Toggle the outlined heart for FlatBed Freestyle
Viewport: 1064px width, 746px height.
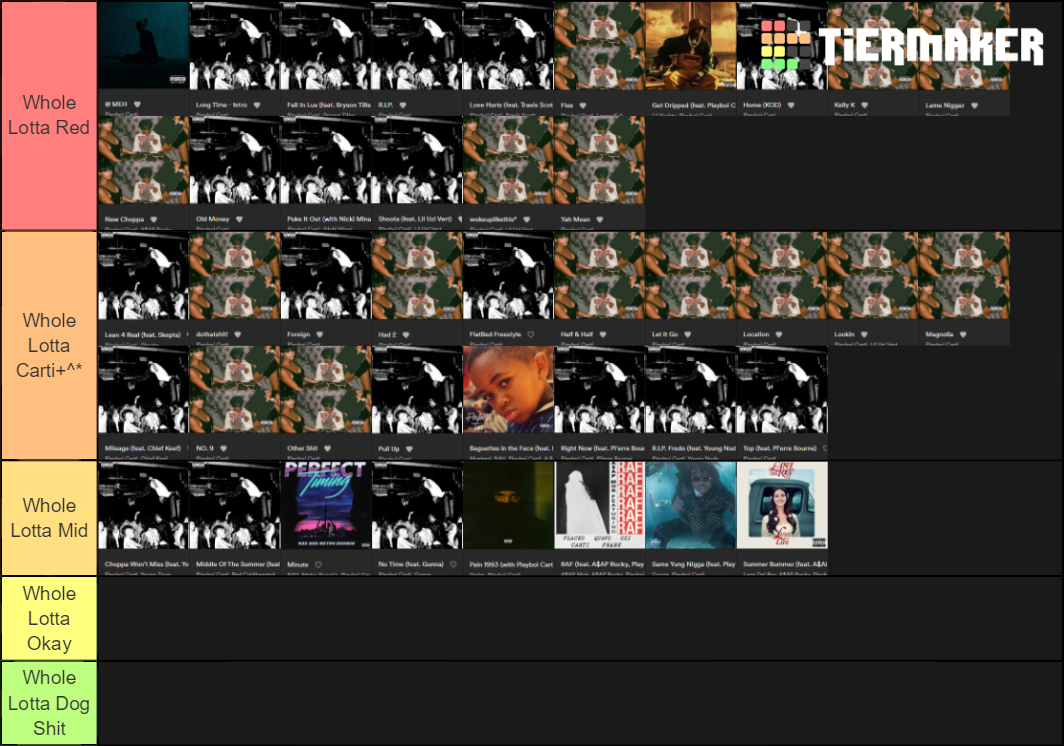531,334
